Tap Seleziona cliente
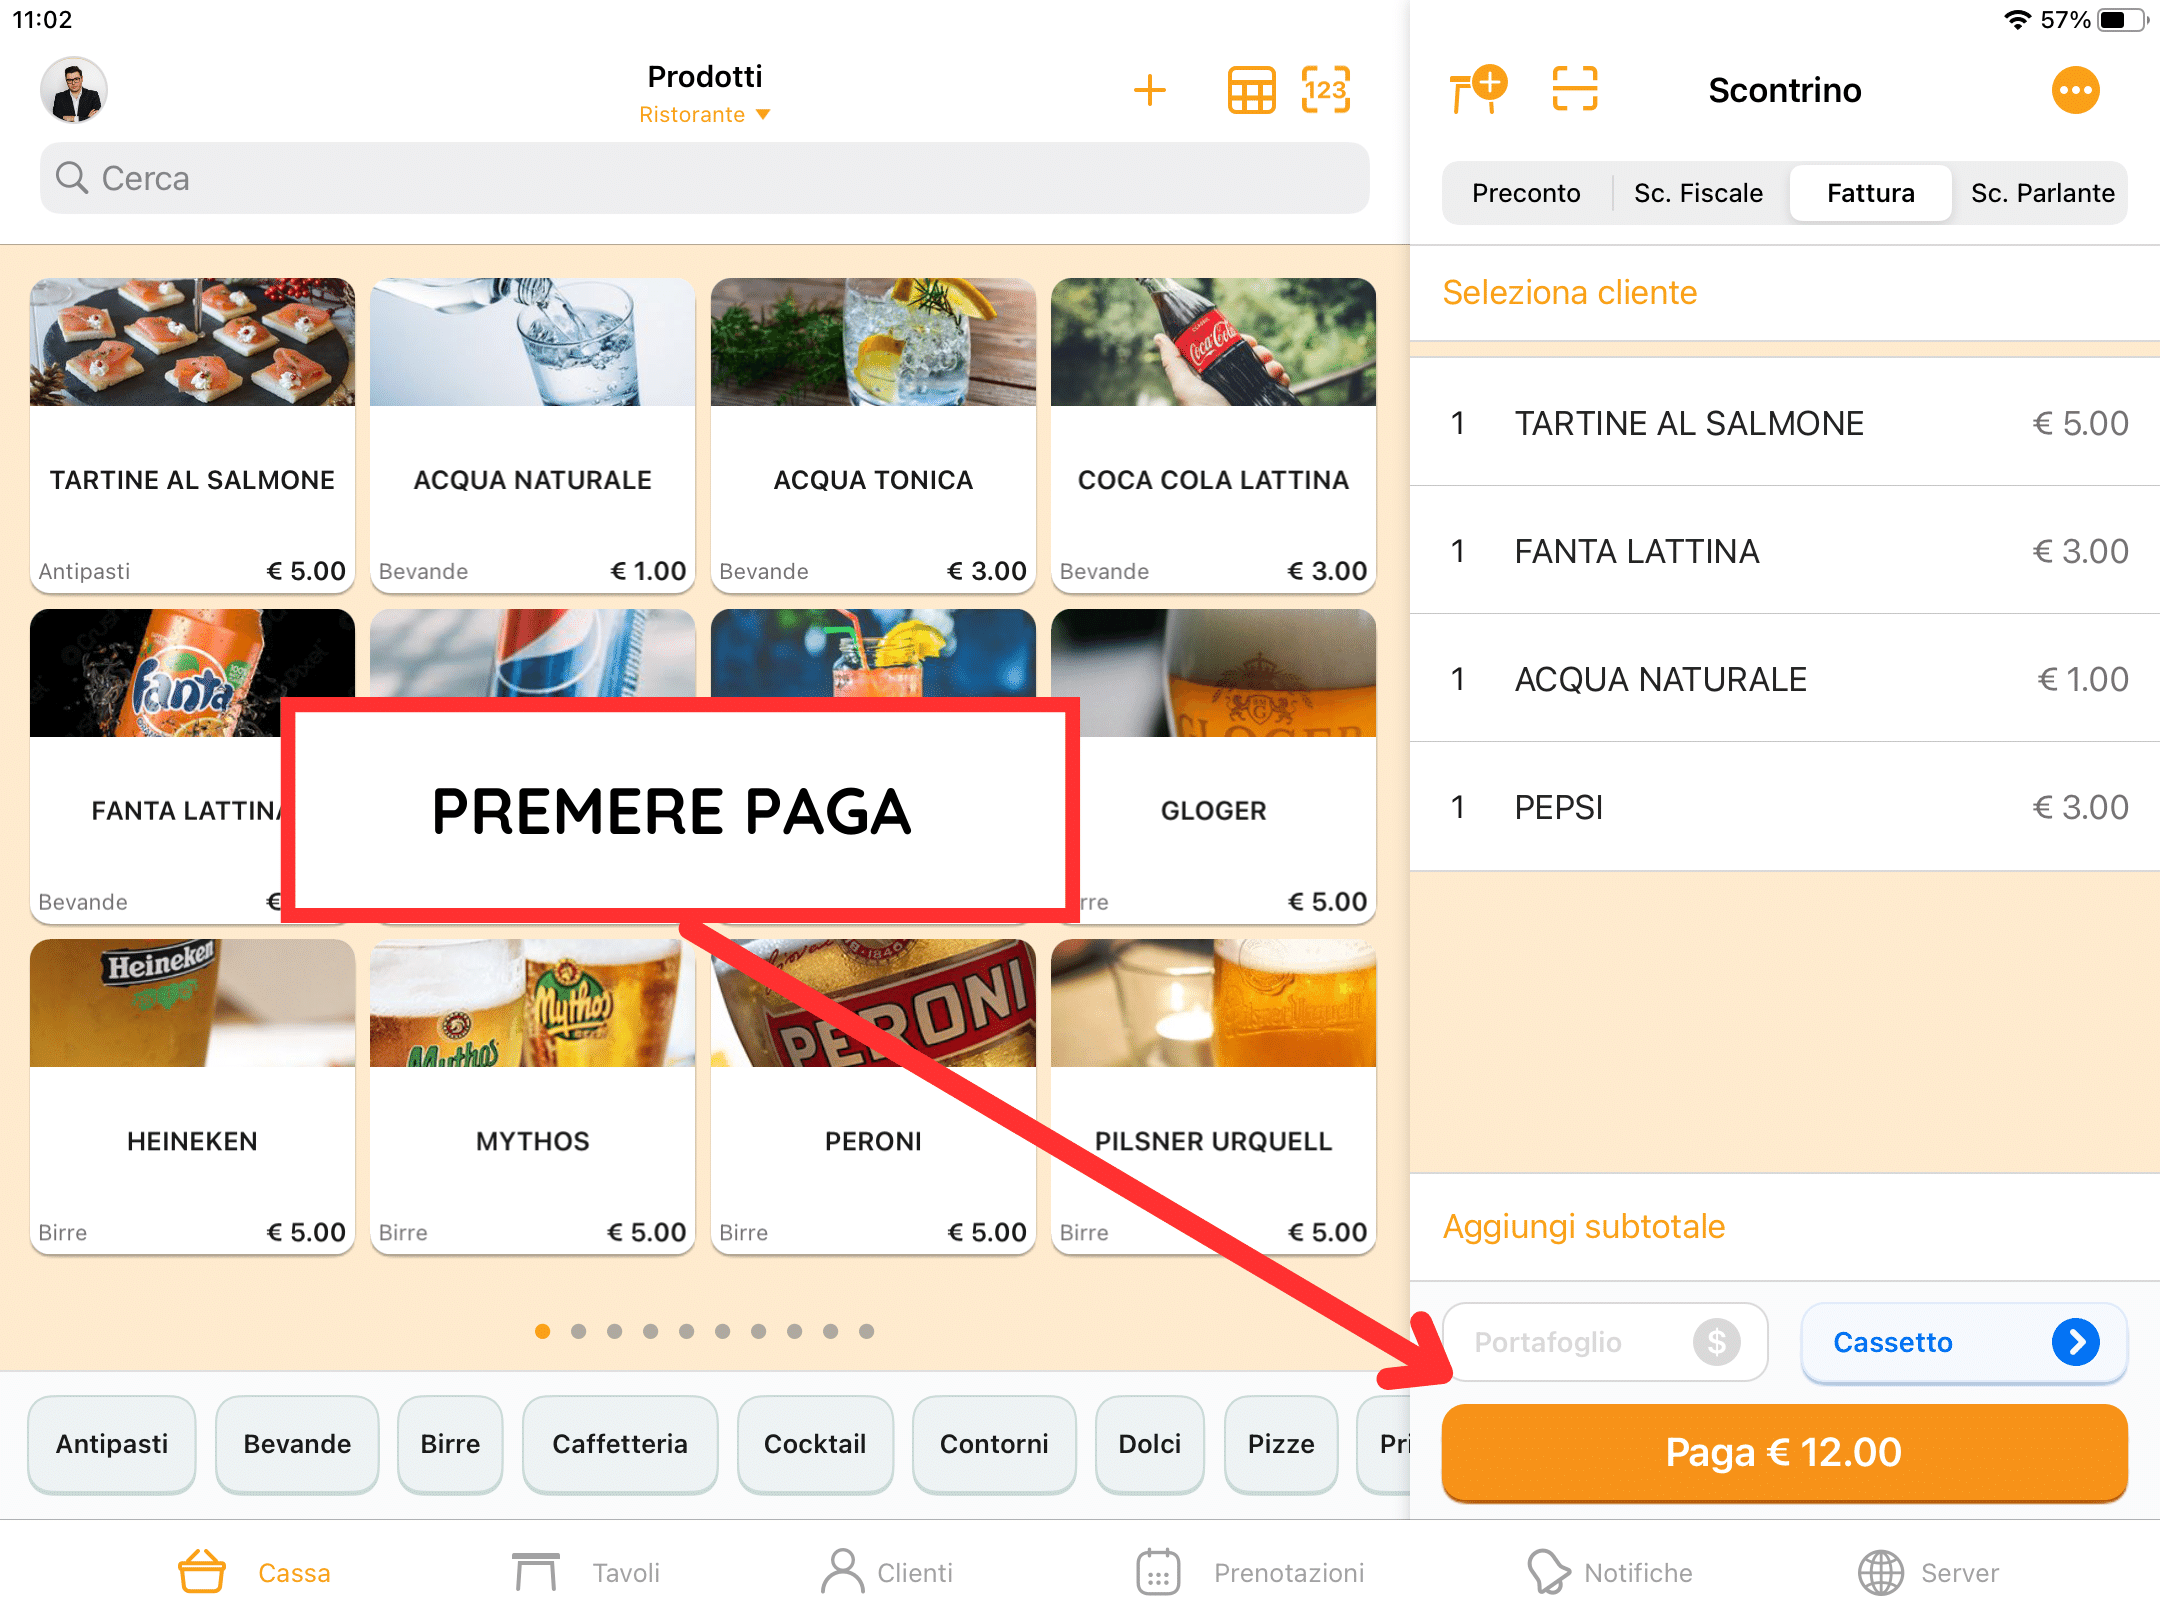Viewport: 2160px width, 1620px height. click(x=1569, y=293)
